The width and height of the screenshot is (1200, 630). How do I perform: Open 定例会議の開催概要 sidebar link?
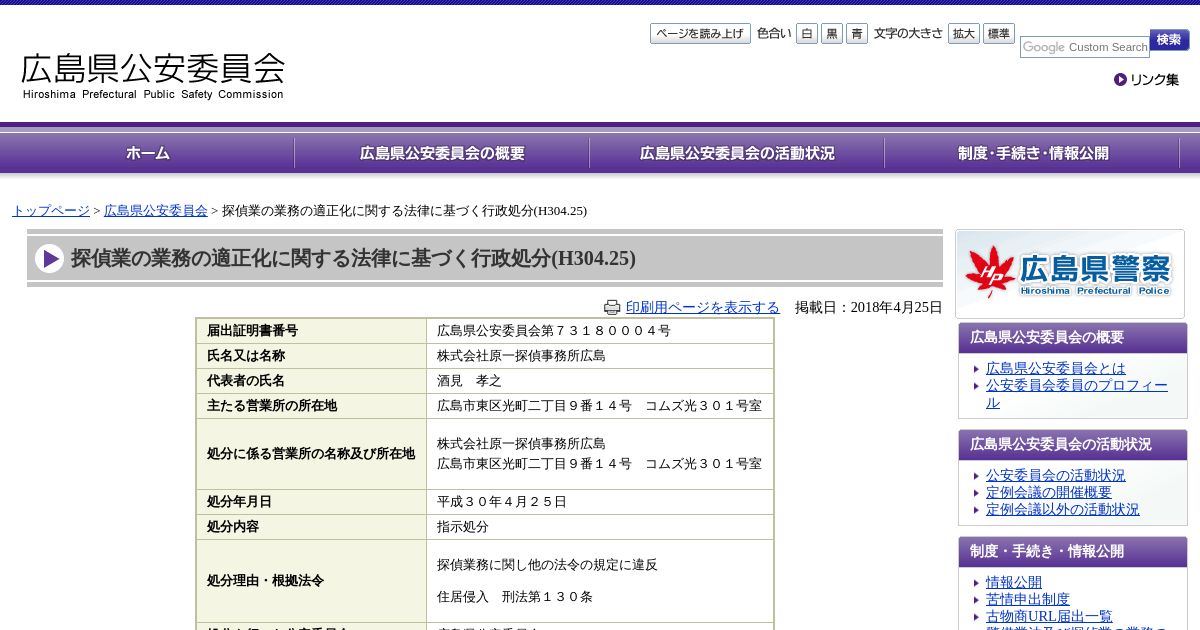pyautogui.click(x=1049, y=492)
